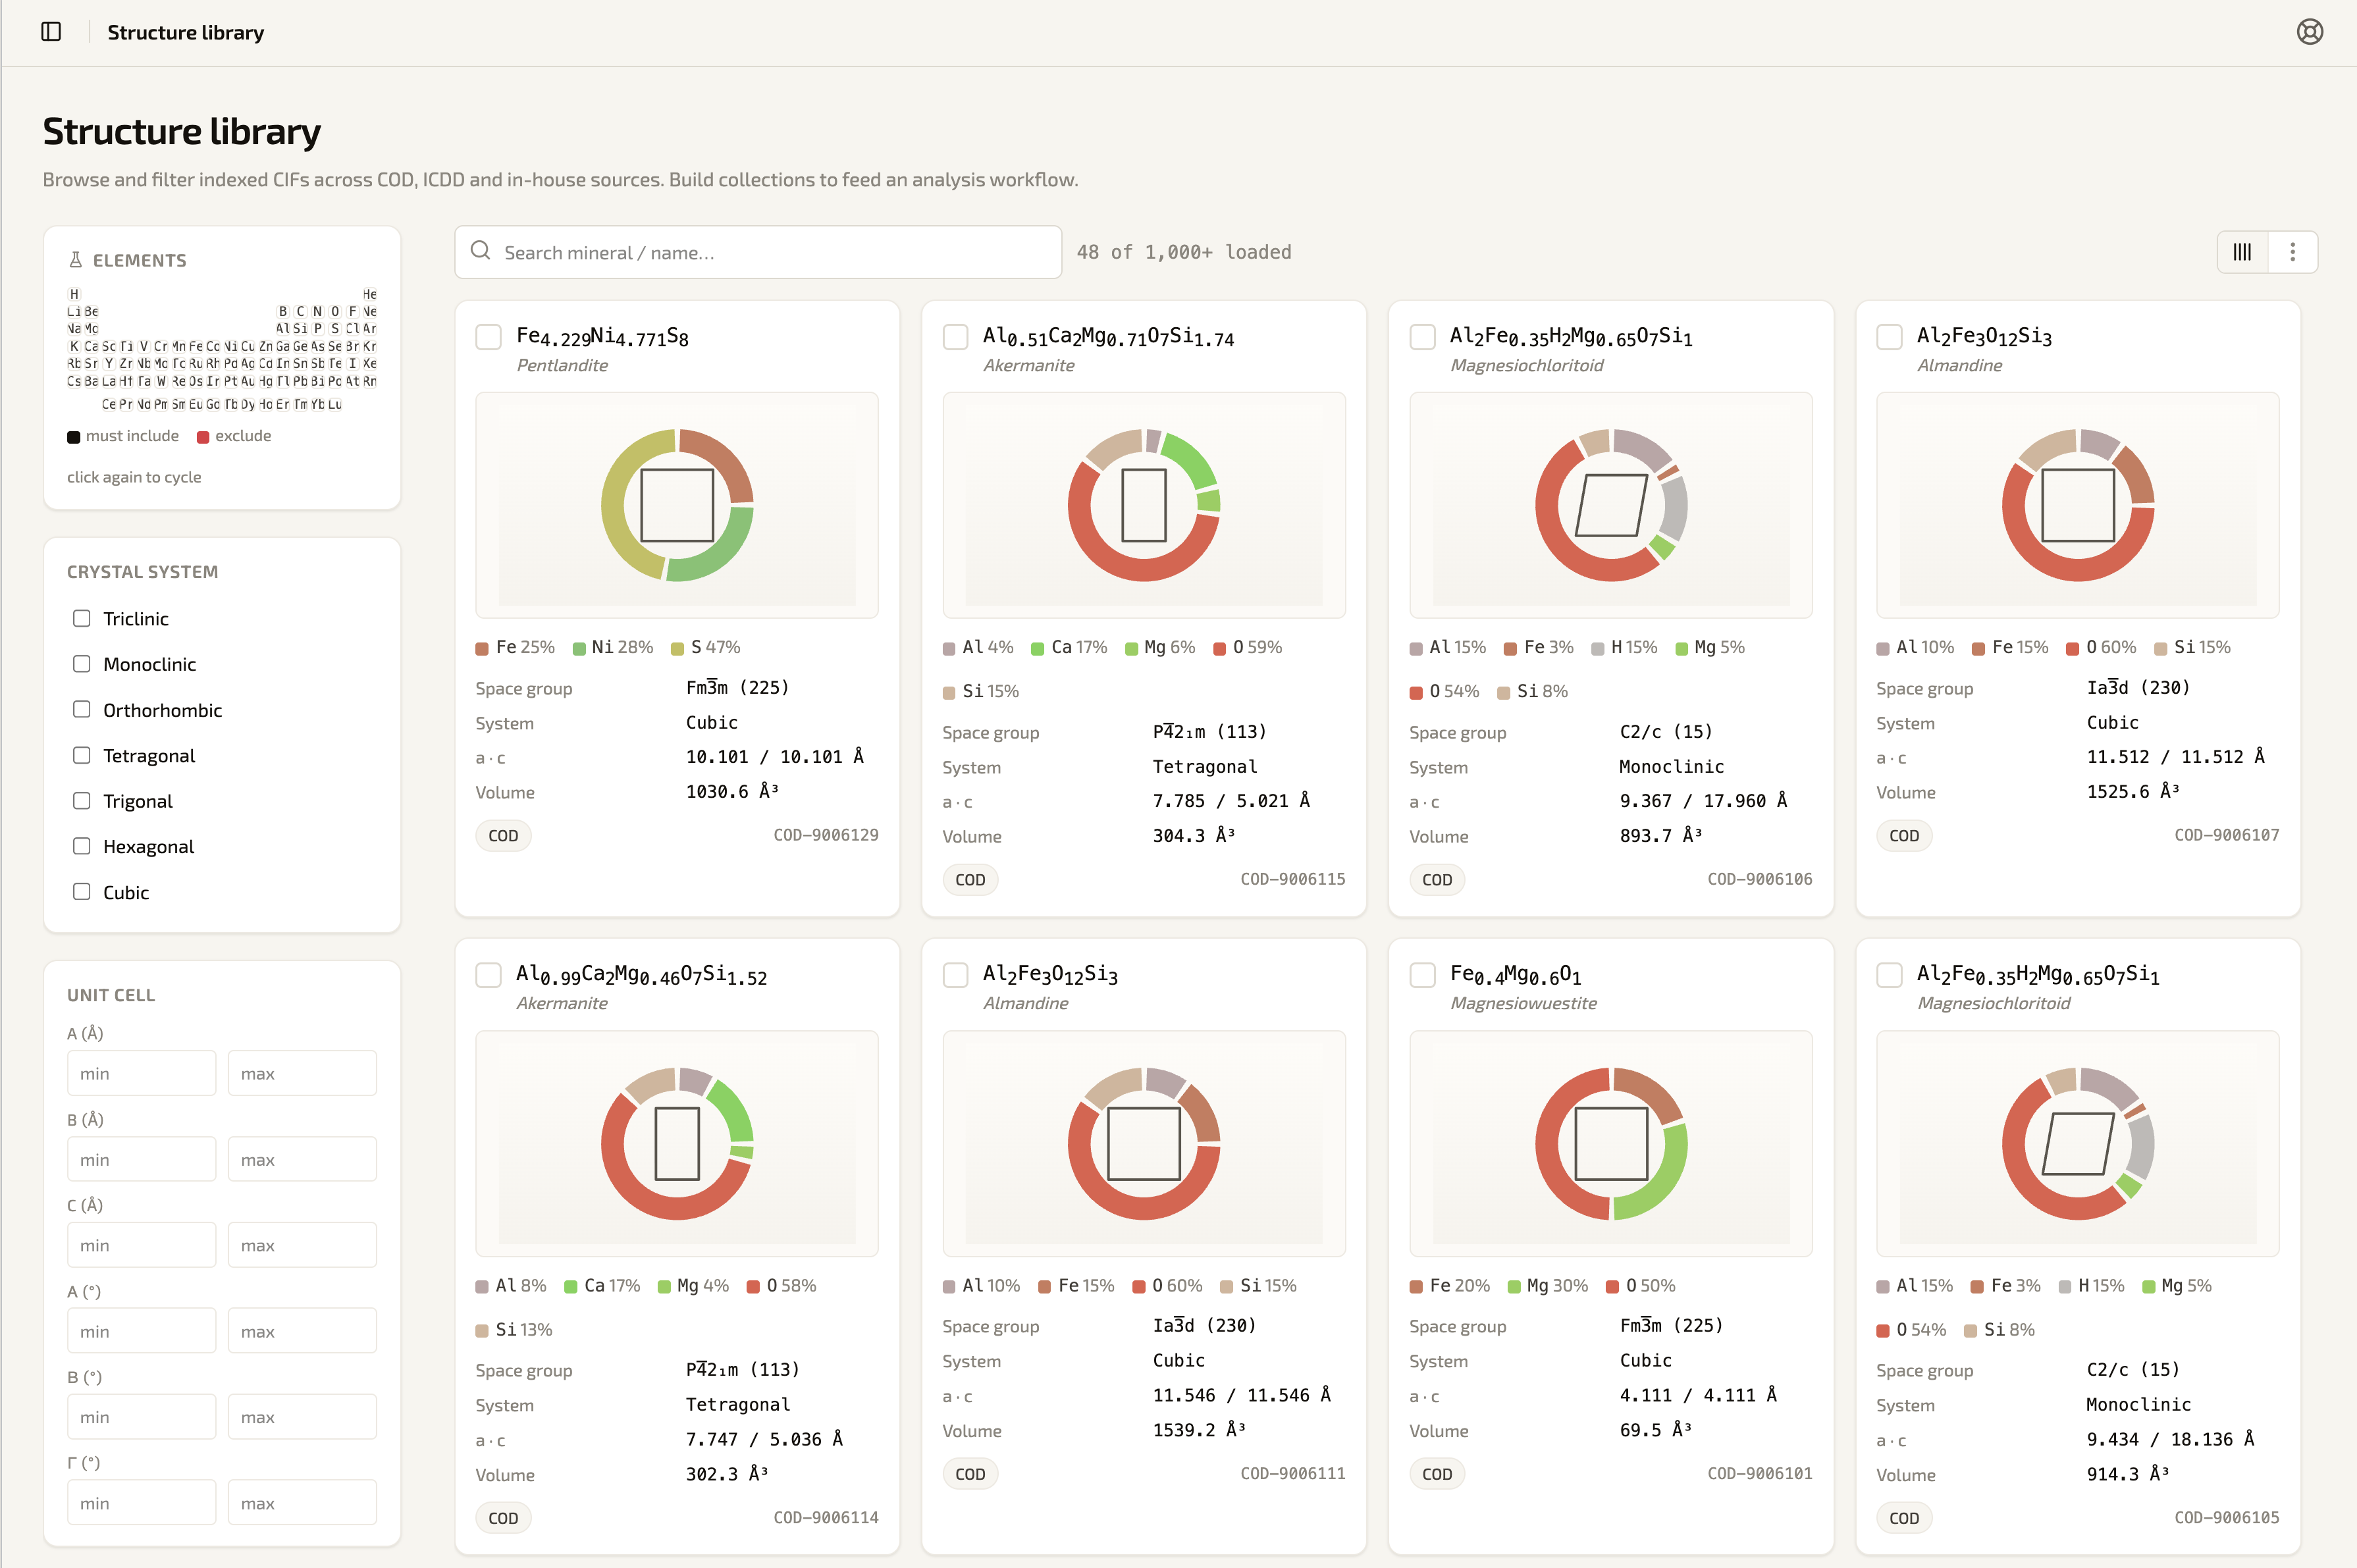Click the COD badge on Pentlandite card
The width and height of the screenshot is (2357, 1568).
(x=503, y=835)
